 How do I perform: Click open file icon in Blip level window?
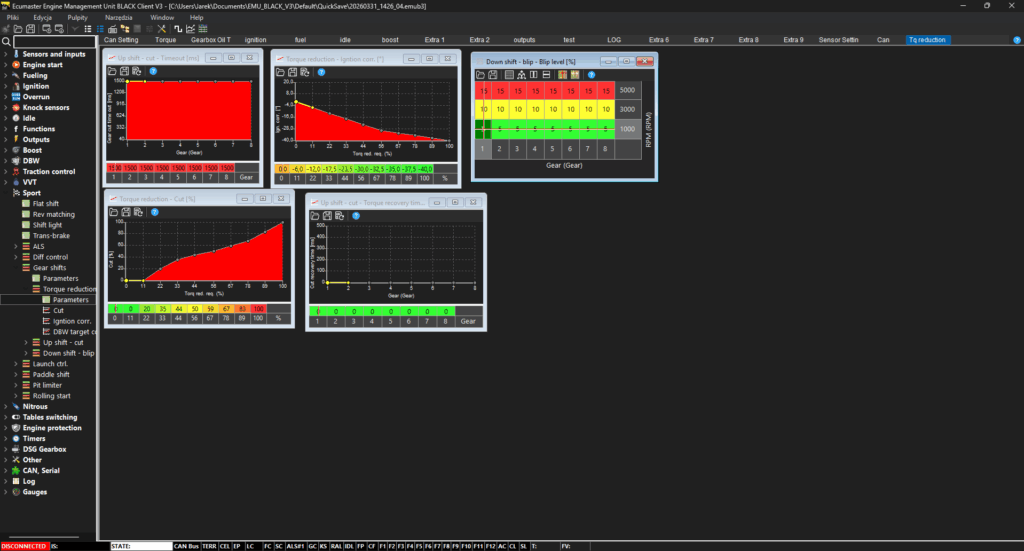481,74
